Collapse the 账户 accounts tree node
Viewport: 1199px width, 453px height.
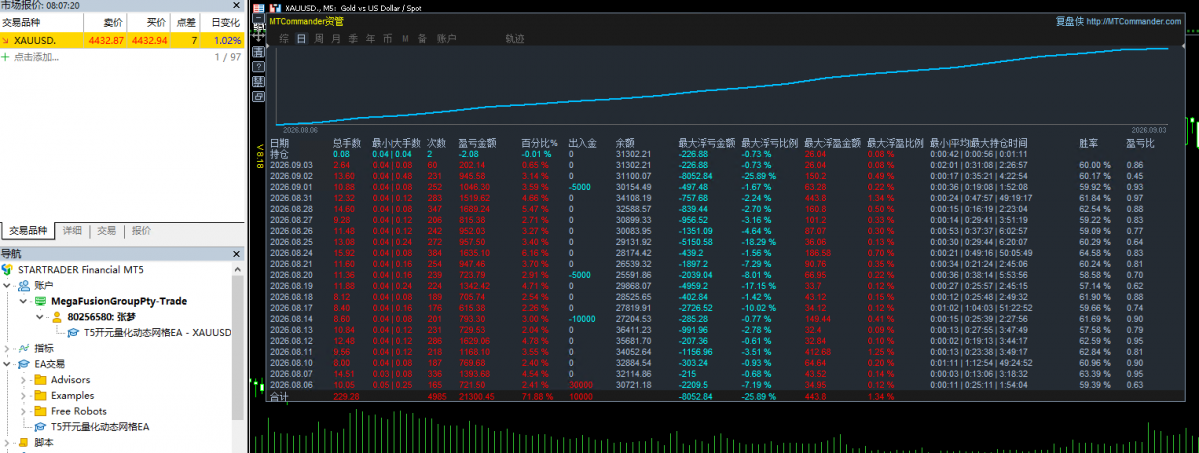pyautogui.click(x=7, y=285)
